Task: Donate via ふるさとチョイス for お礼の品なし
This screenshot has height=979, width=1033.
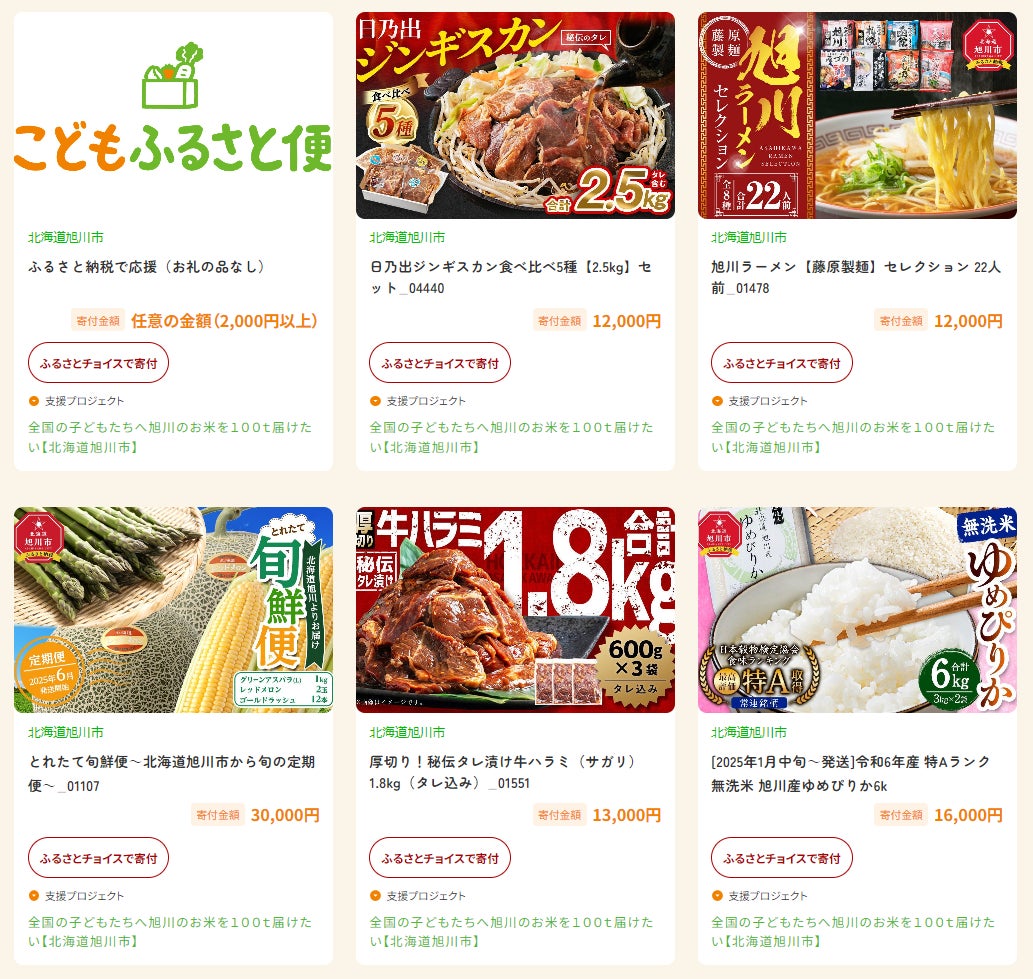Action: point(98,363)
